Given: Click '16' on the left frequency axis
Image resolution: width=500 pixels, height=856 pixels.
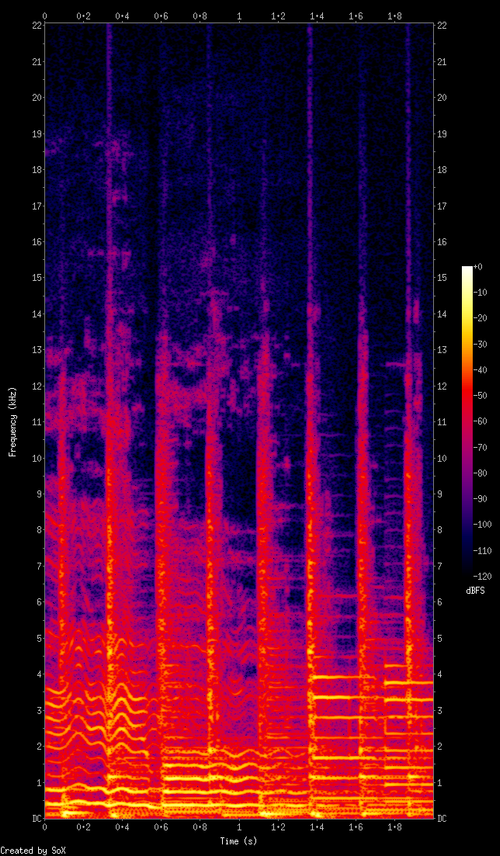Looking at the screenshot, I should (x=35, y=242).
